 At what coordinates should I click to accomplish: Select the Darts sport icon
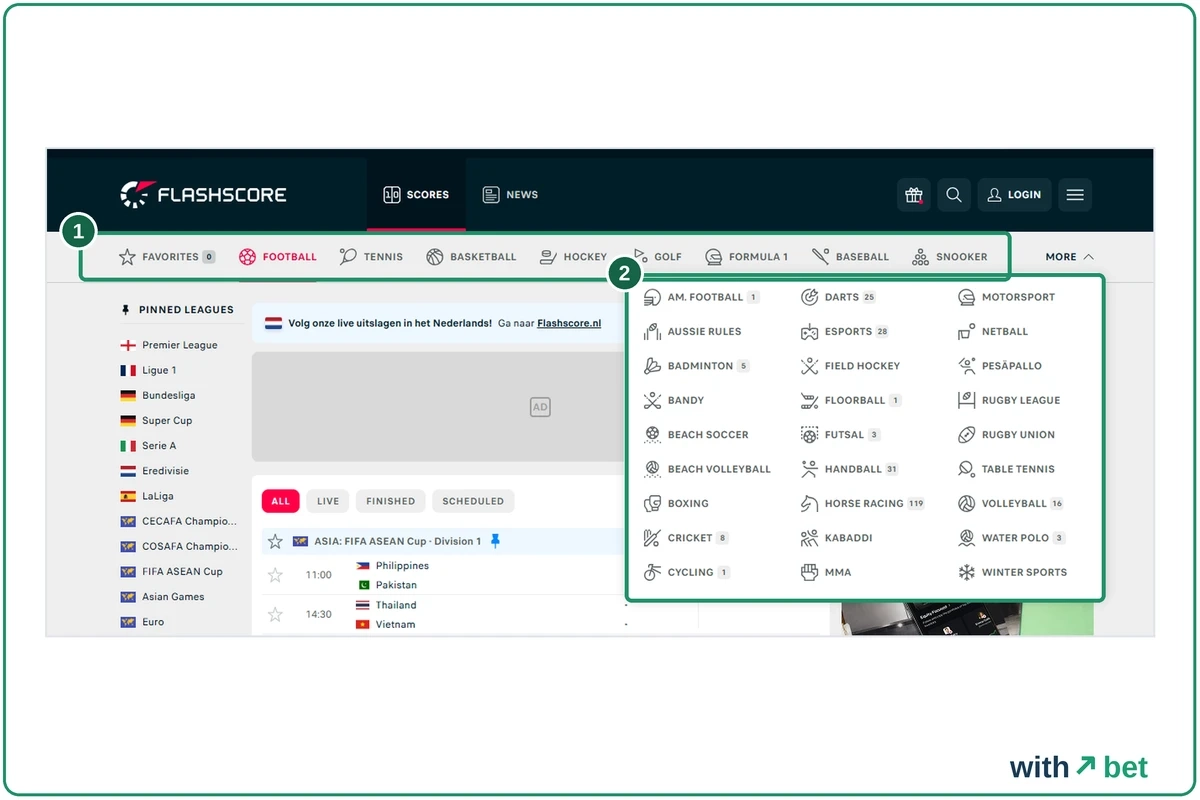point(809,297)
